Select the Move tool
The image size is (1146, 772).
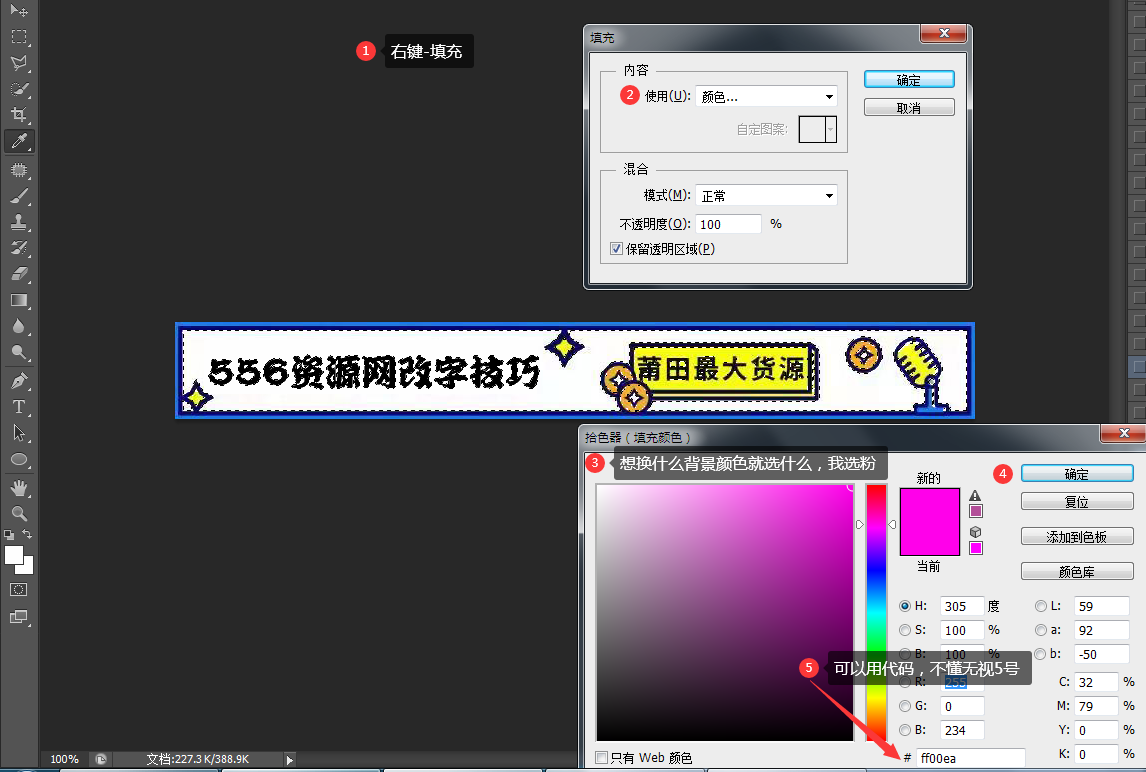(19, 10)
